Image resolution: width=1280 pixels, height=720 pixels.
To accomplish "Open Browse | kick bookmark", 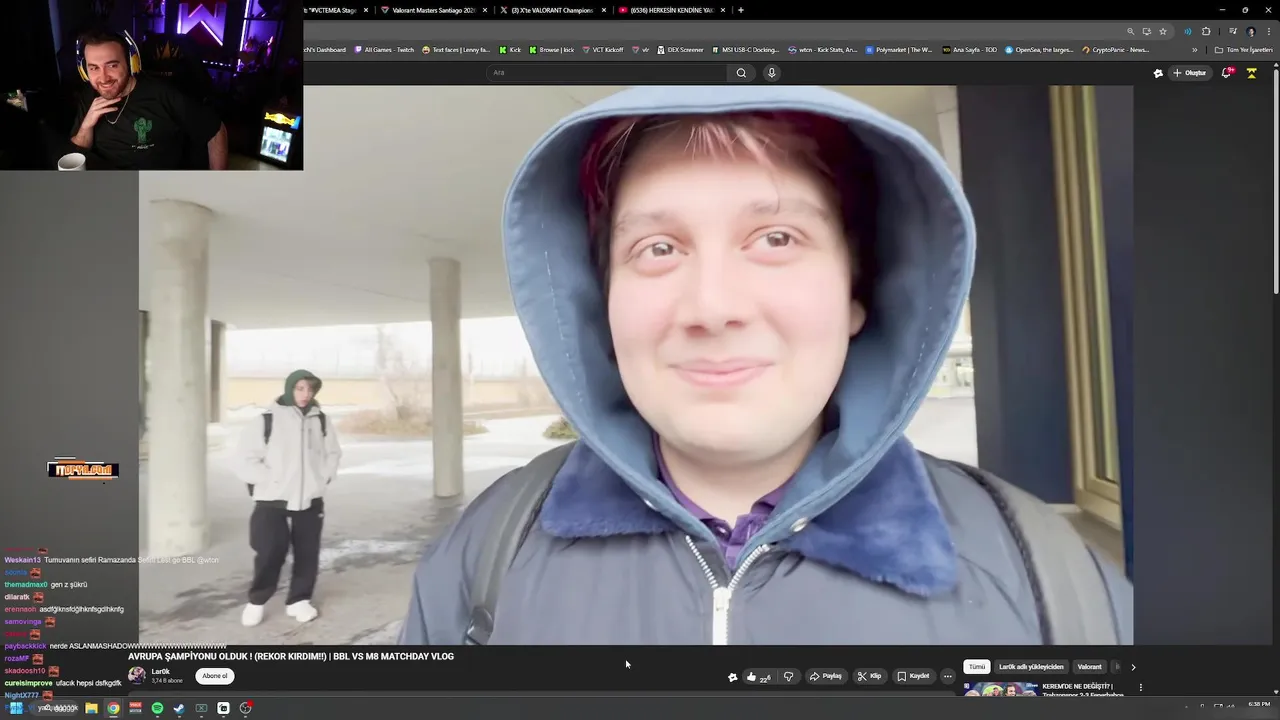I will pos(552,50).
